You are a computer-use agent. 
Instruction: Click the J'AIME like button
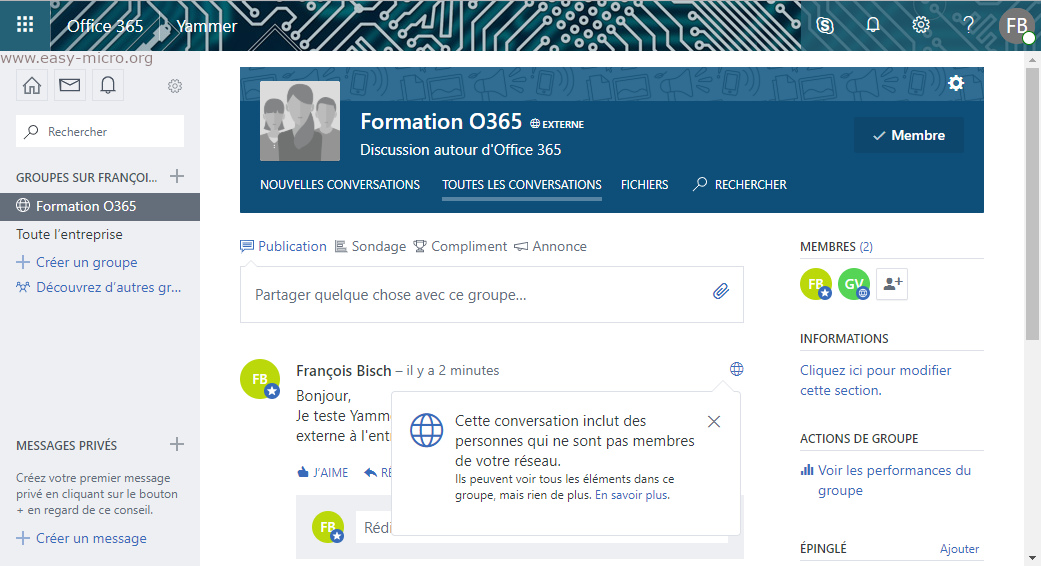[x=323, y=472]
